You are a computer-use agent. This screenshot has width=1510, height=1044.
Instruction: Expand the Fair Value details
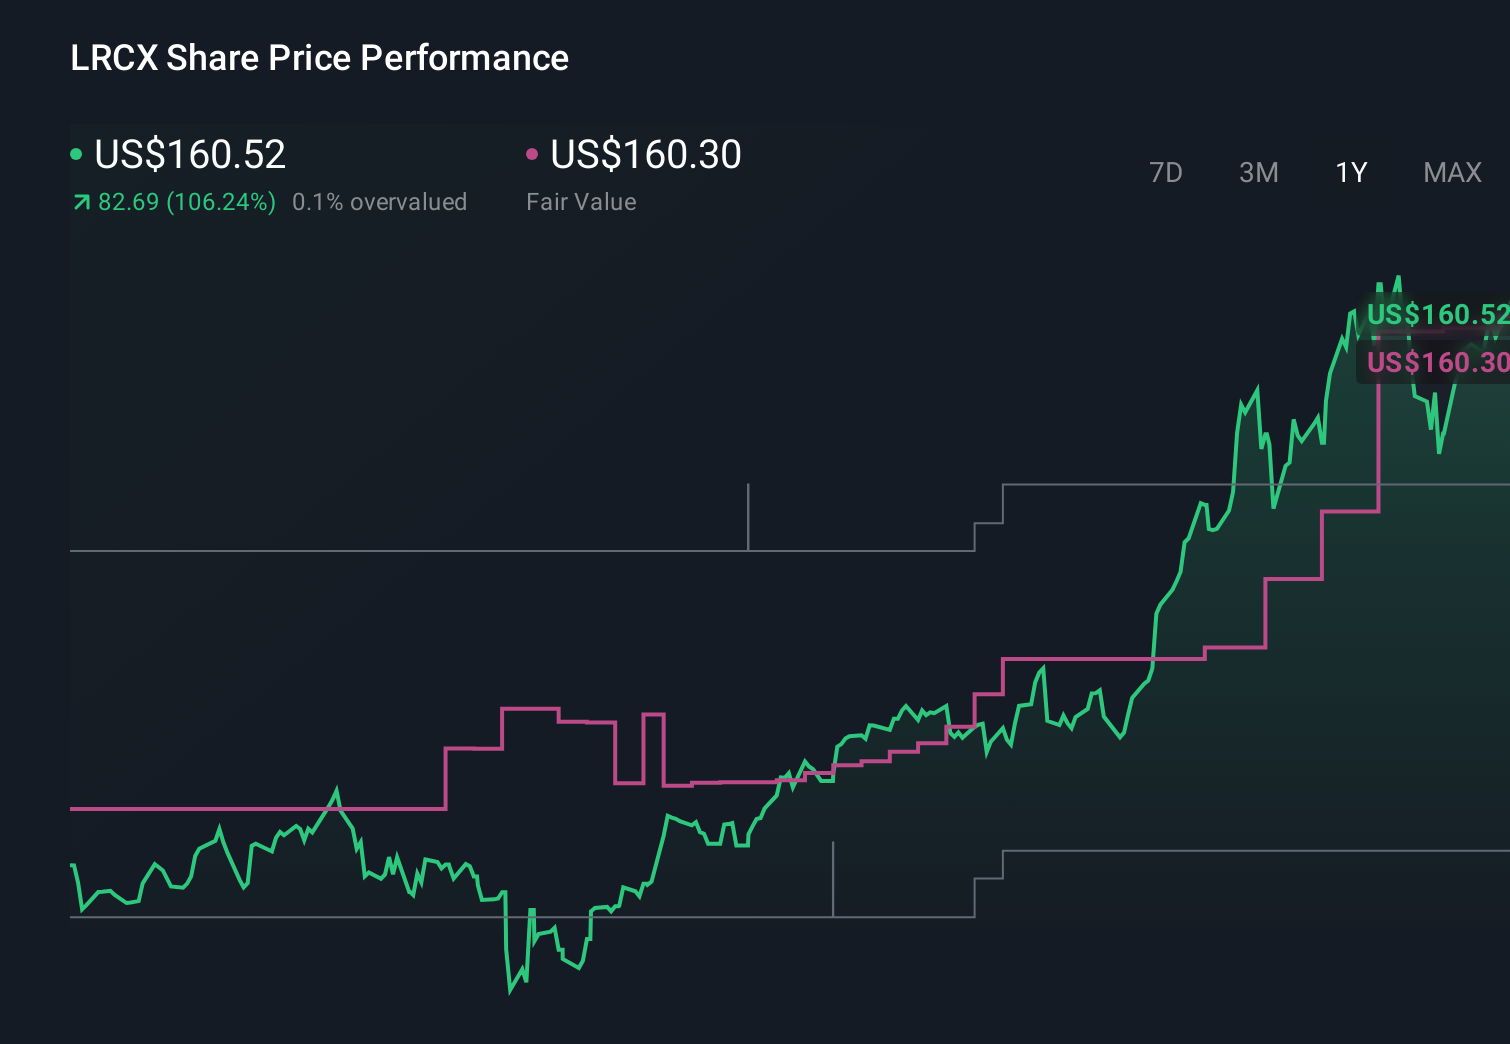click(x=581, y=202)
